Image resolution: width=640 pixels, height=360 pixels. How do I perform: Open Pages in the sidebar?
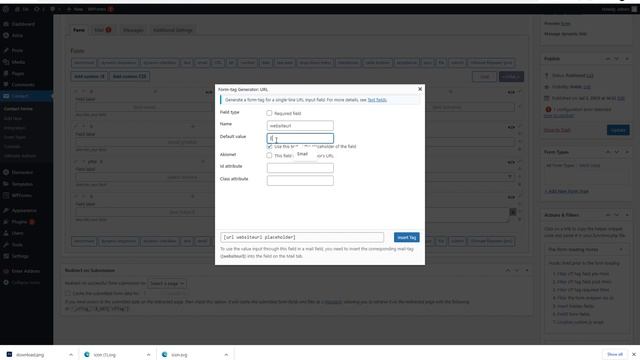pyautogui.click(x=18, y=73)
